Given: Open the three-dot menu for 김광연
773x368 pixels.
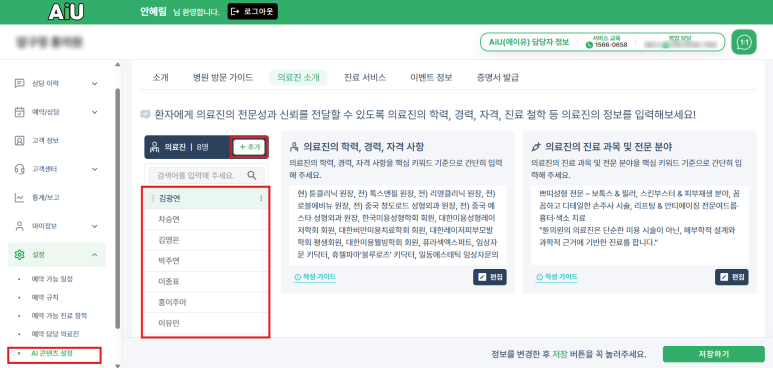Looking at the screenshot, I should (261, 198).
